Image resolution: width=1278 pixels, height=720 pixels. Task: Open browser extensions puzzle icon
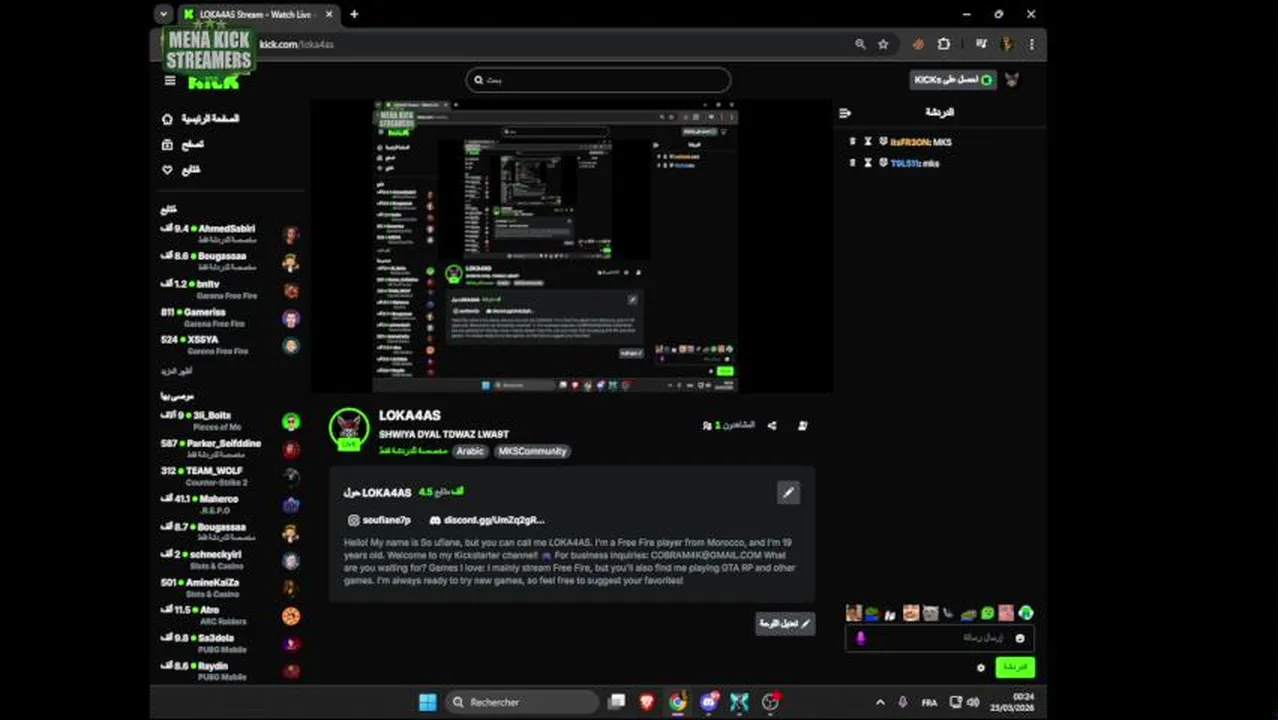(943, 44)
